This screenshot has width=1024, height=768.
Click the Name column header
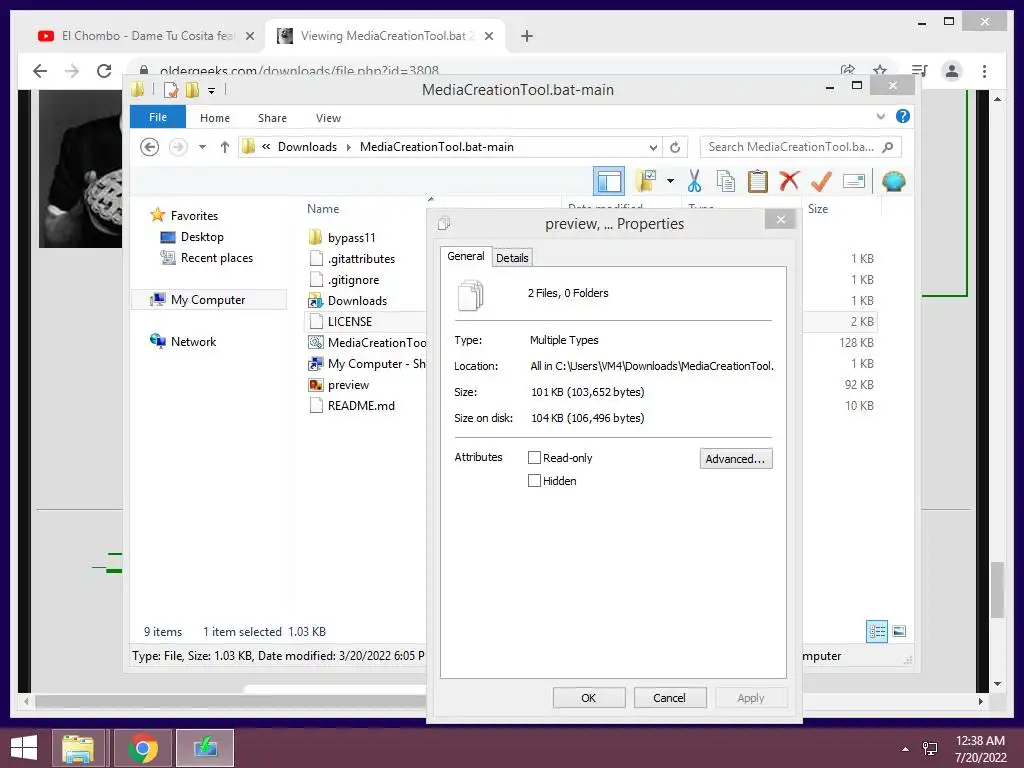click(323, 209)
